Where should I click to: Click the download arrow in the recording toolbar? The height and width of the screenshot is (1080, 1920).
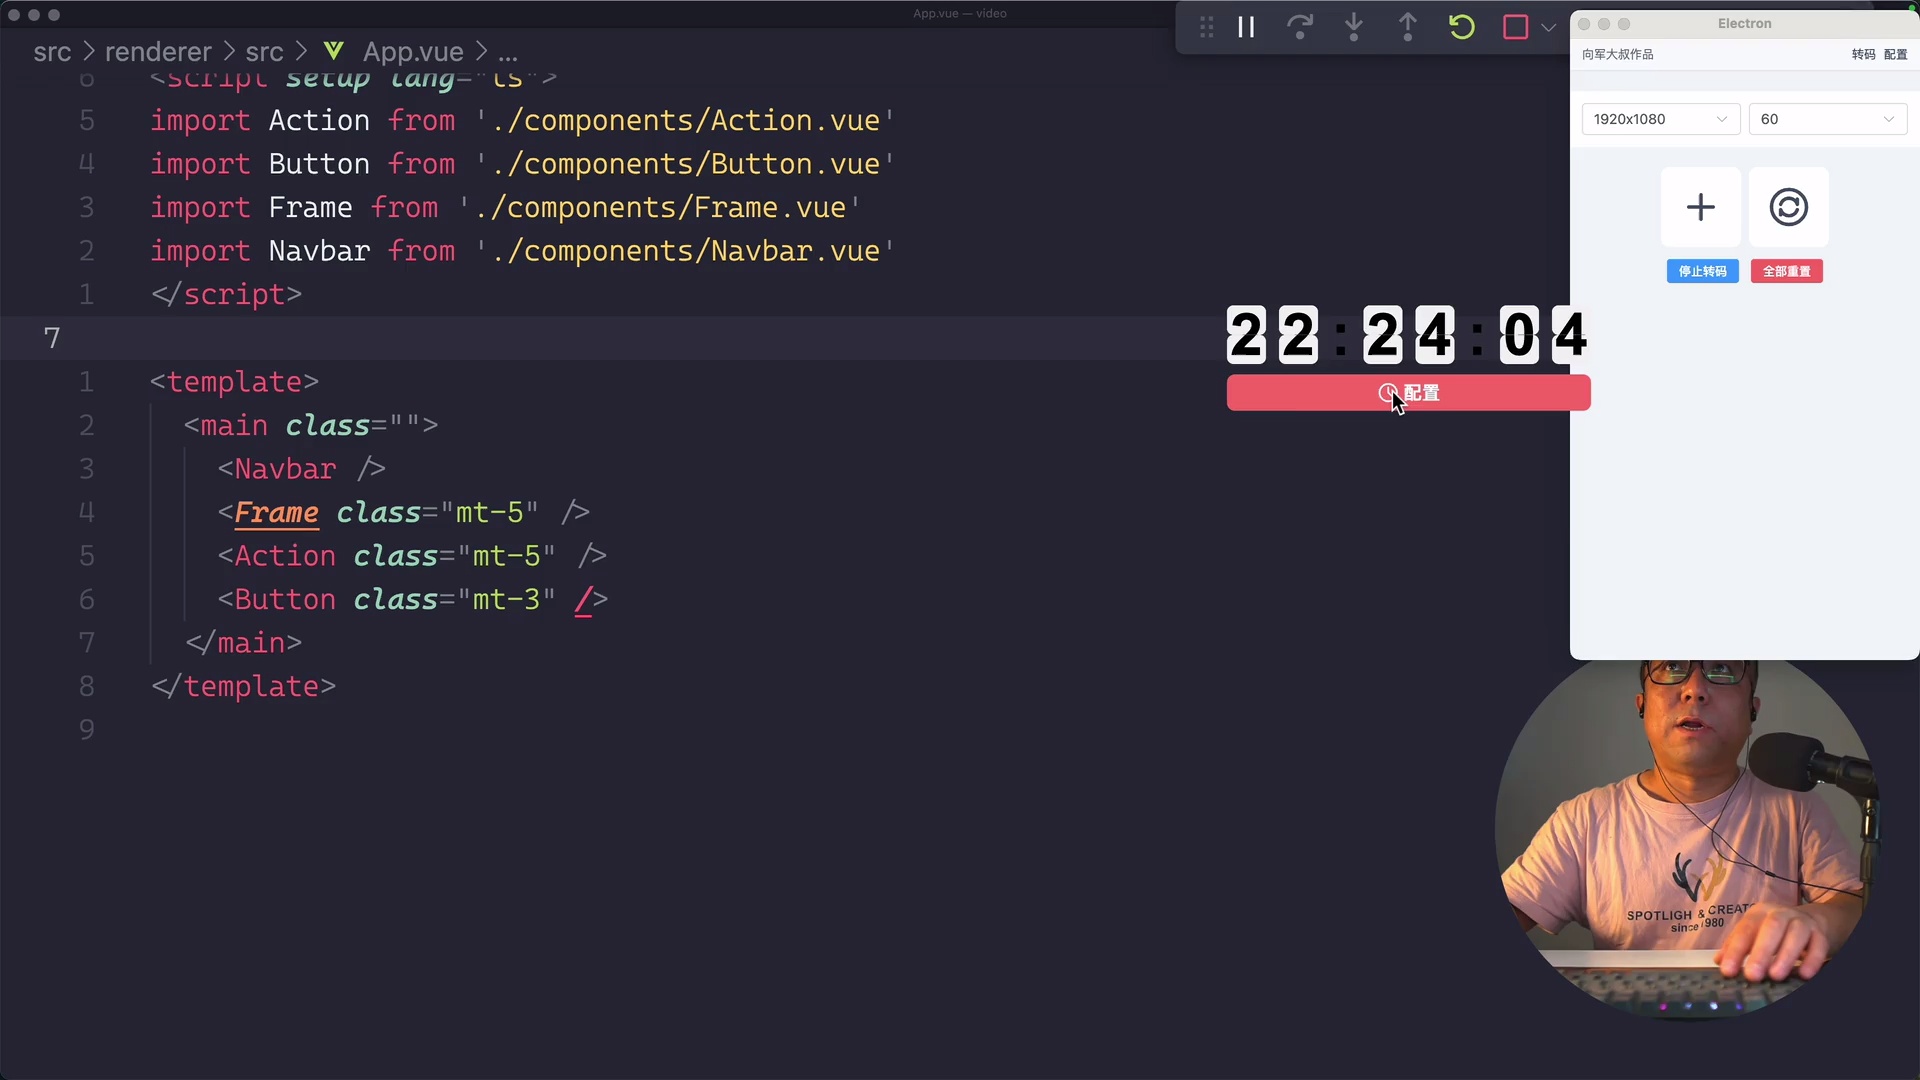click(1354, 27)
